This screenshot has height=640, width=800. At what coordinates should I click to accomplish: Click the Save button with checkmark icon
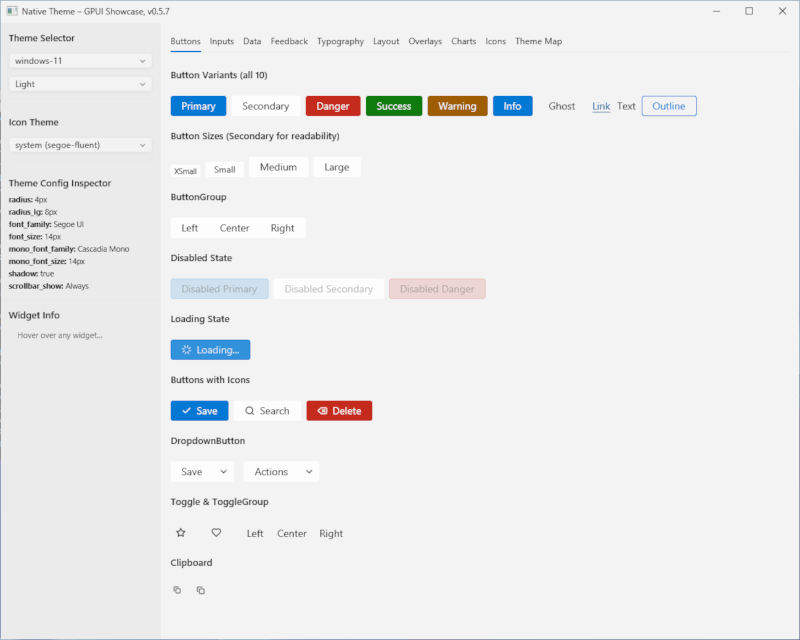tap(199, 411)
